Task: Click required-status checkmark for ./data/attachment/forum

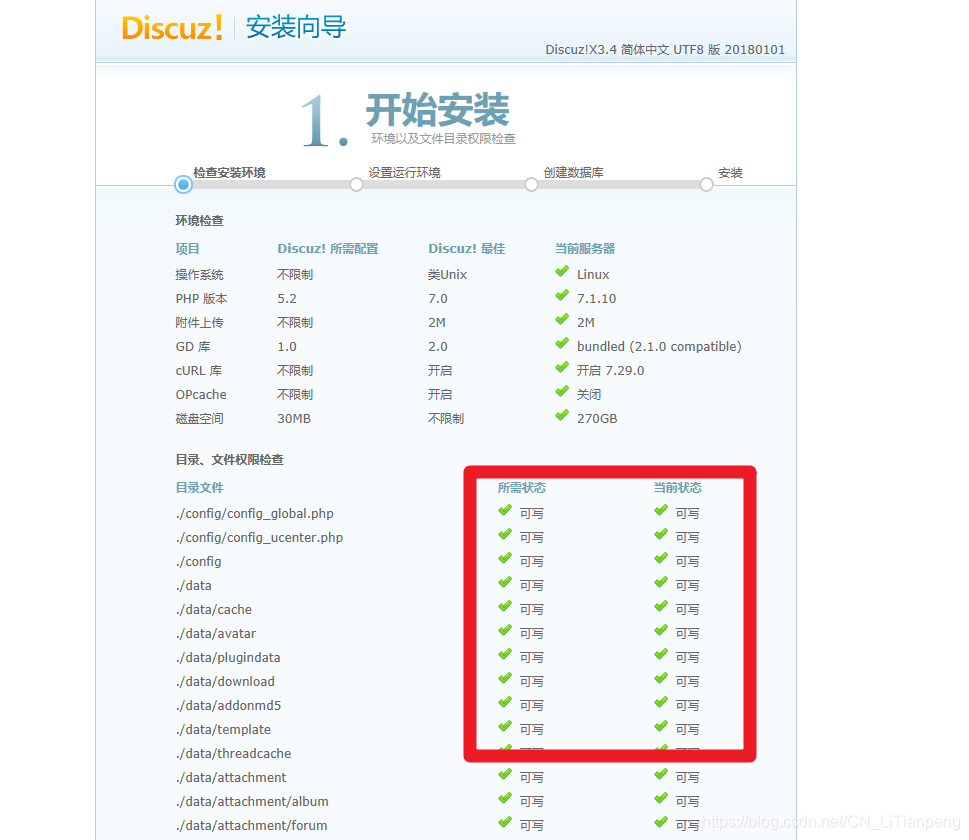Action: click(506, 823)
